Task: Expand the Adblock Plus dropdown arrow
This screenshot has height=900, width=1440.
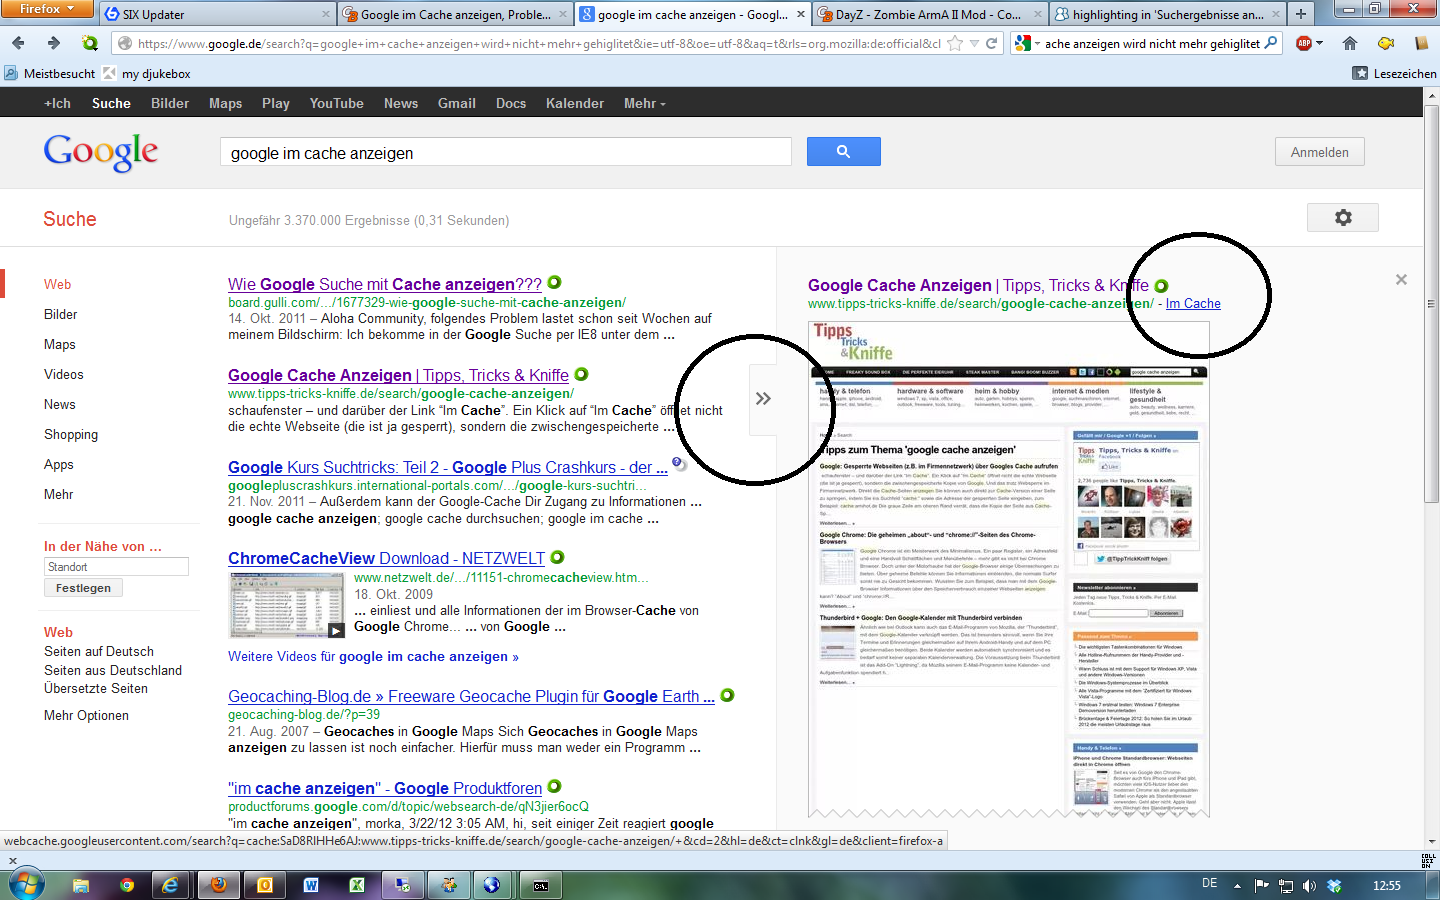Action: [x=1320, y=43]
